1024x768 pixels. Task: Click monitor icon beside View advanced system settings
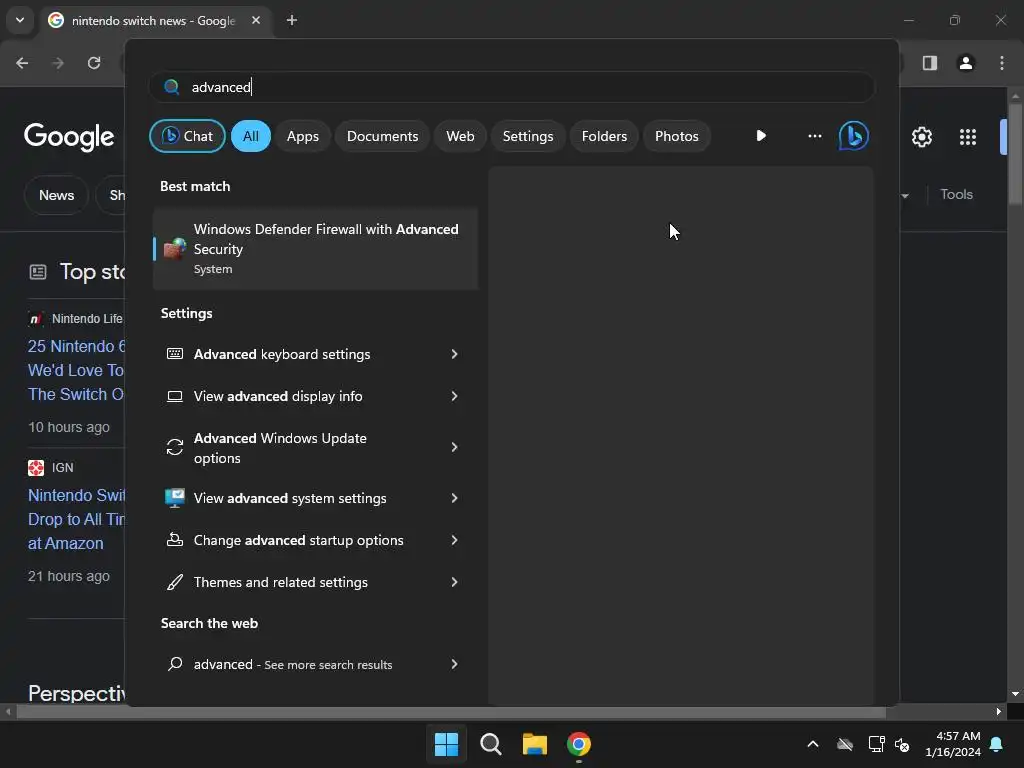pos(175,498)
